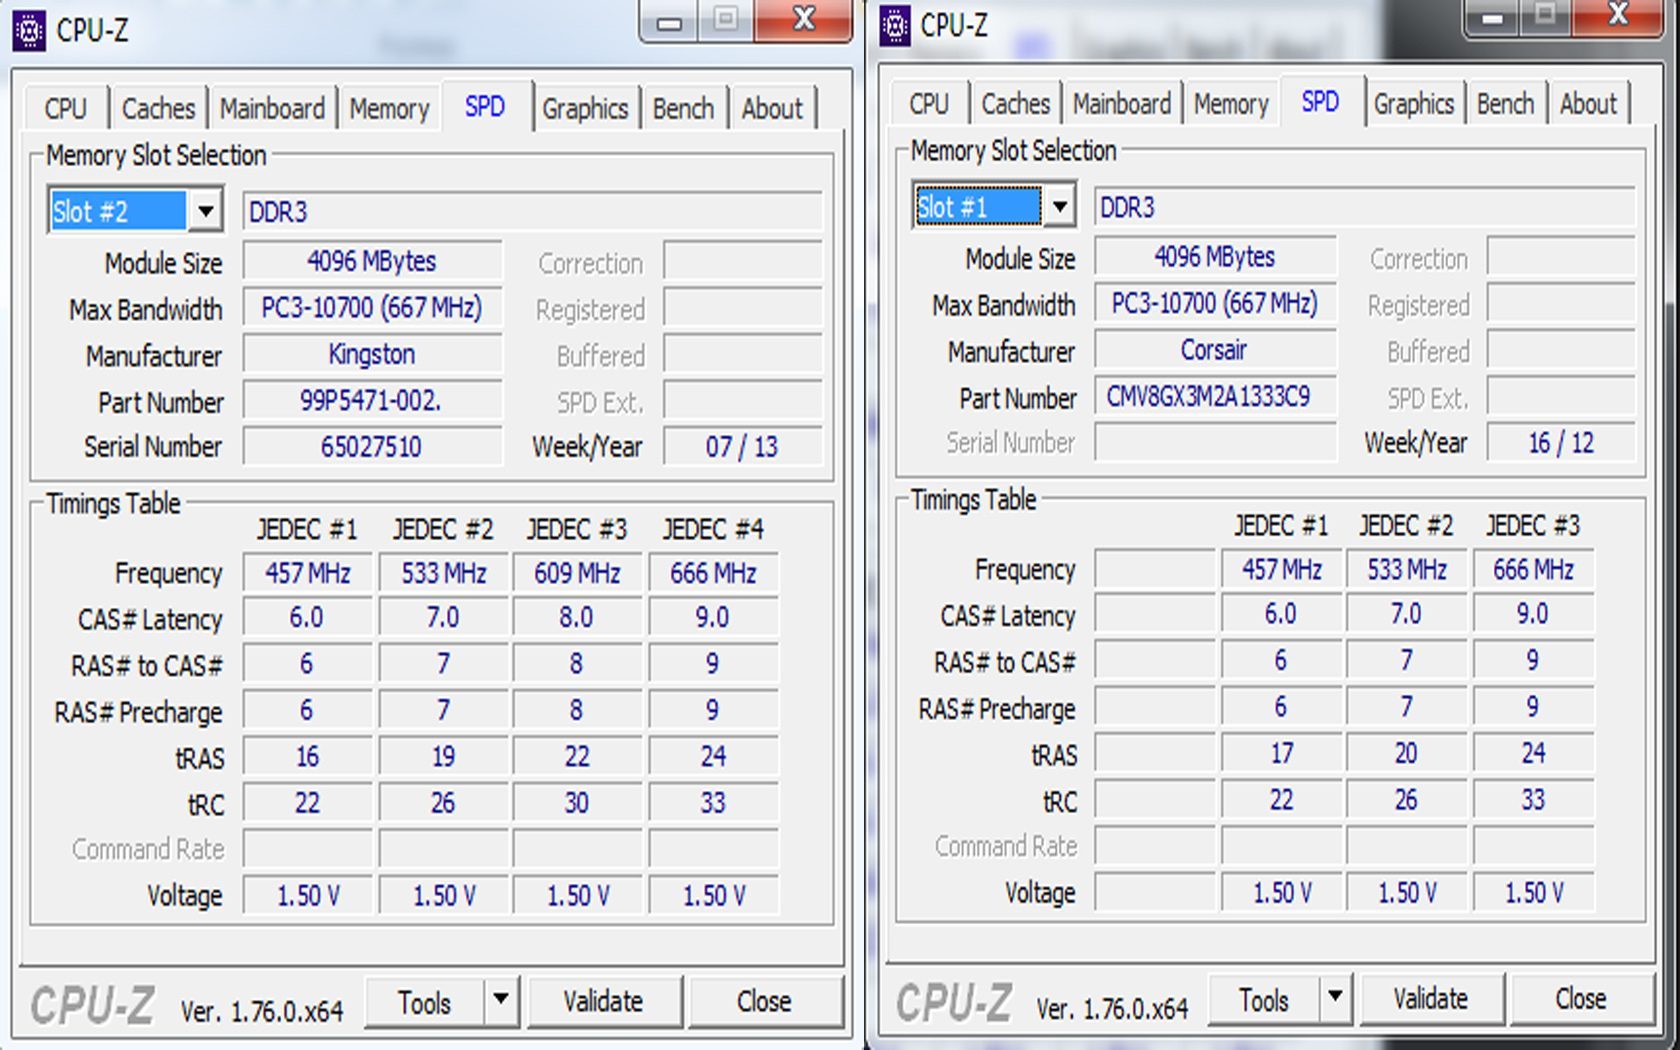Go to the Bench tab in the right window

pos(1505,103)
